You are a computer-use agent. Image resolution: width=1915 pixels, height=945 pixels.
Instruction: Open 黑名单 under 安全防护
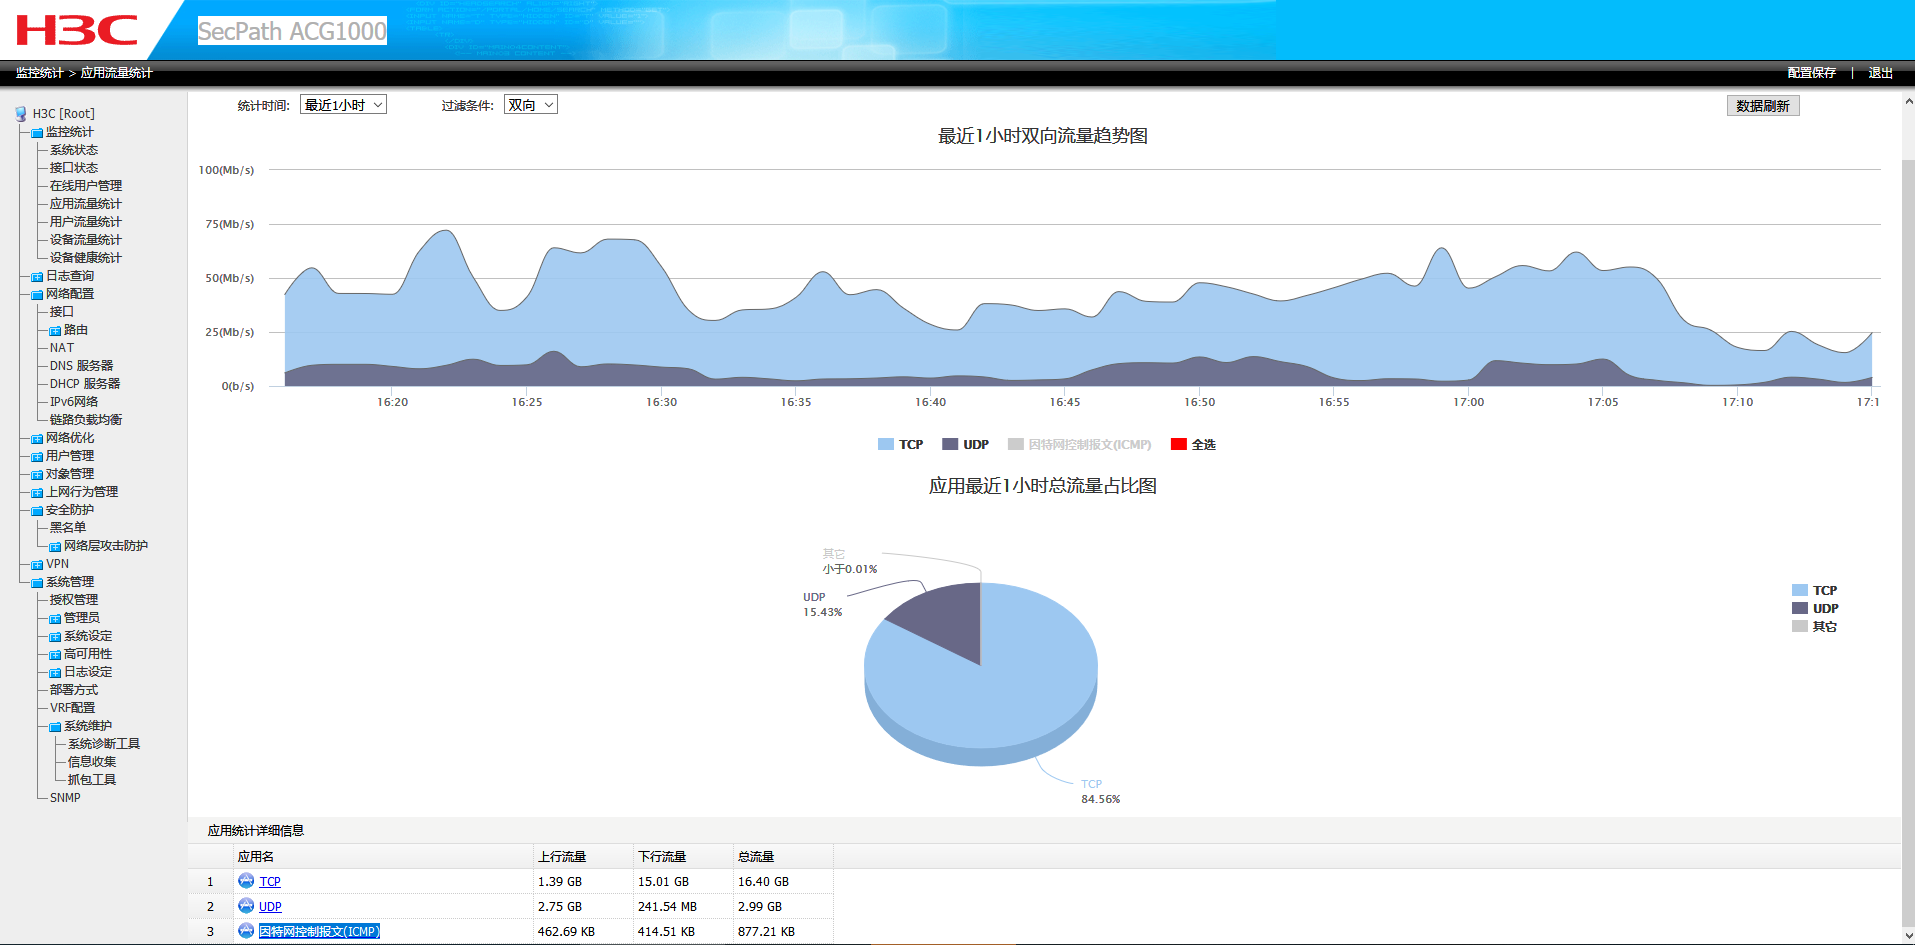point(68,528)
